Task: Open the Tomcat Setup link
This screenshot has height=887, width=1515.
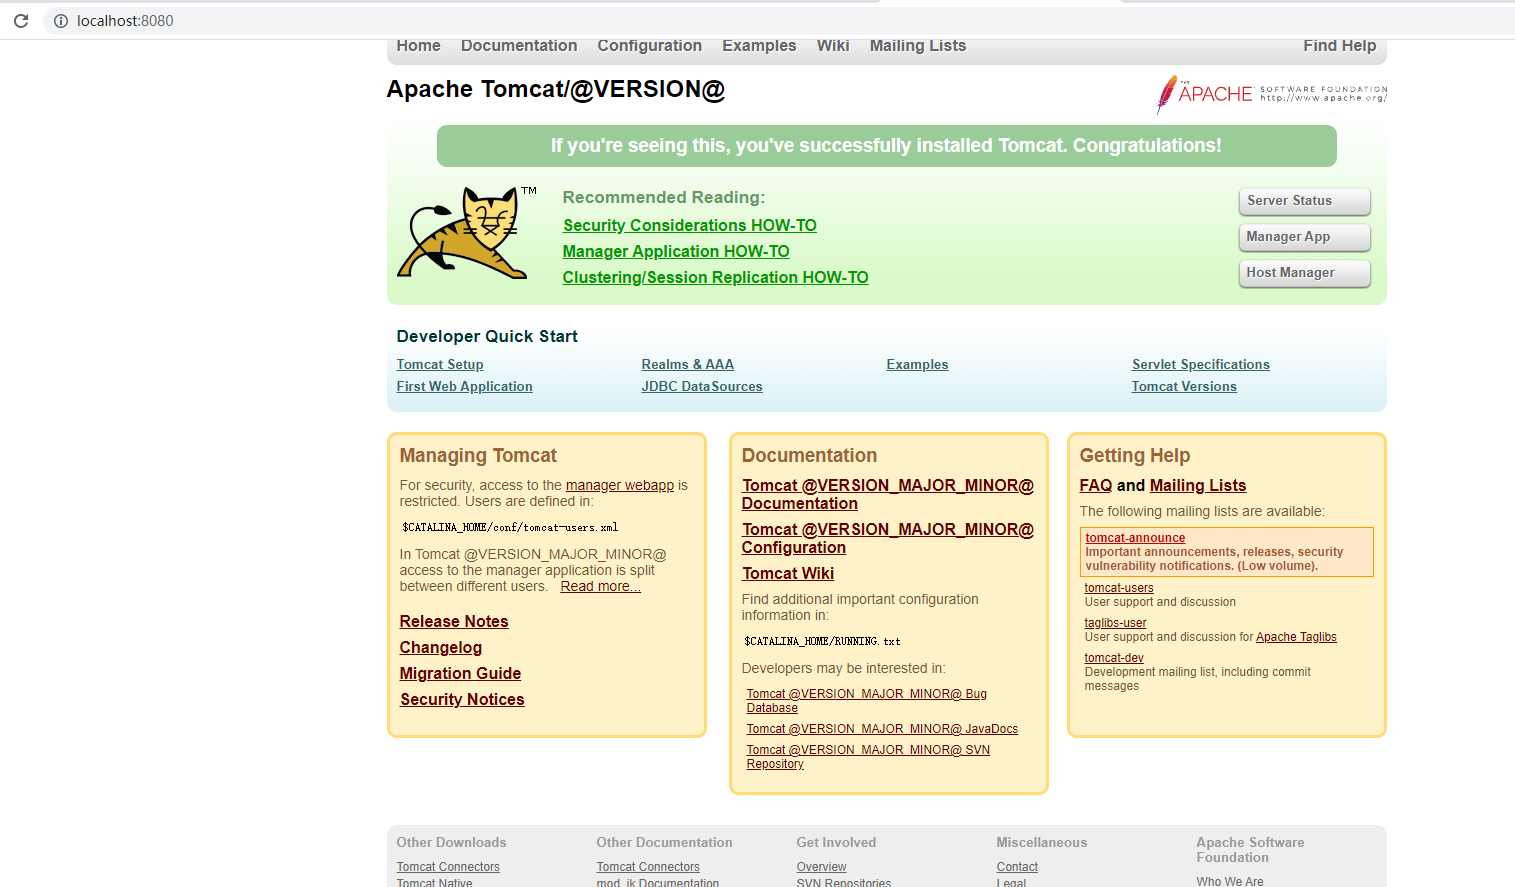Action: (x=440, y=365)
